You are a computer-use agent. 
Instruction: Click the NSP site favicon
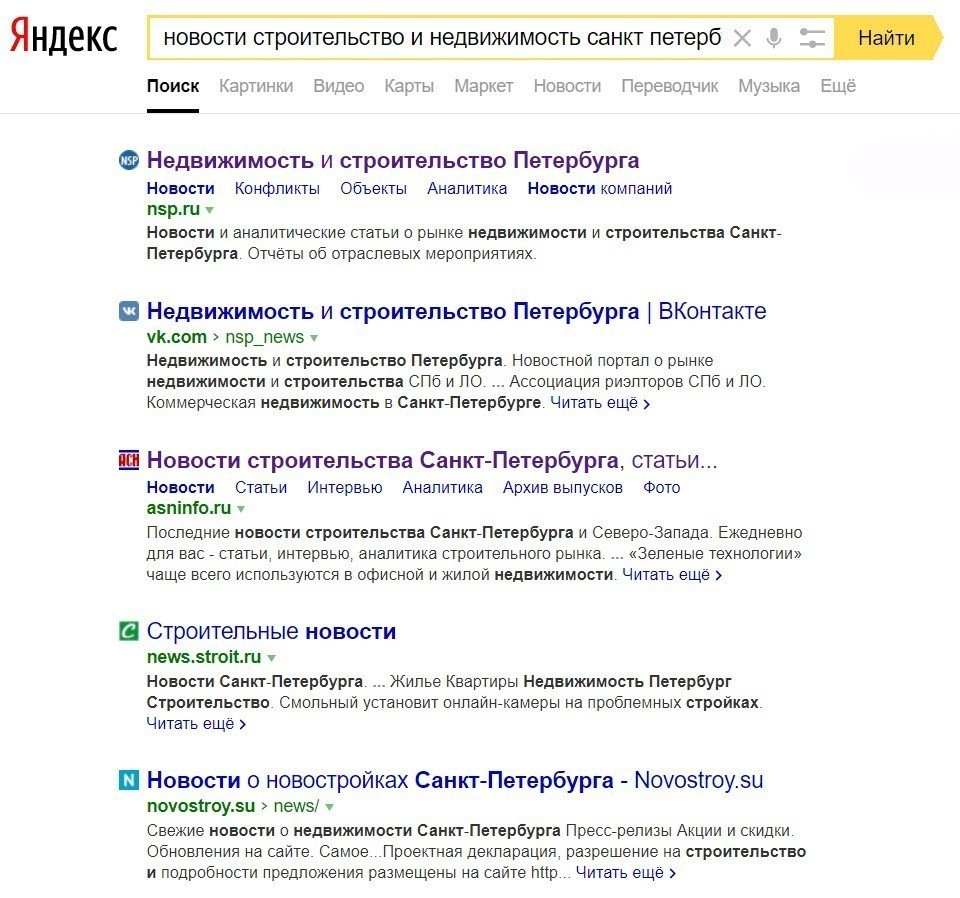[x=129, y=160]
